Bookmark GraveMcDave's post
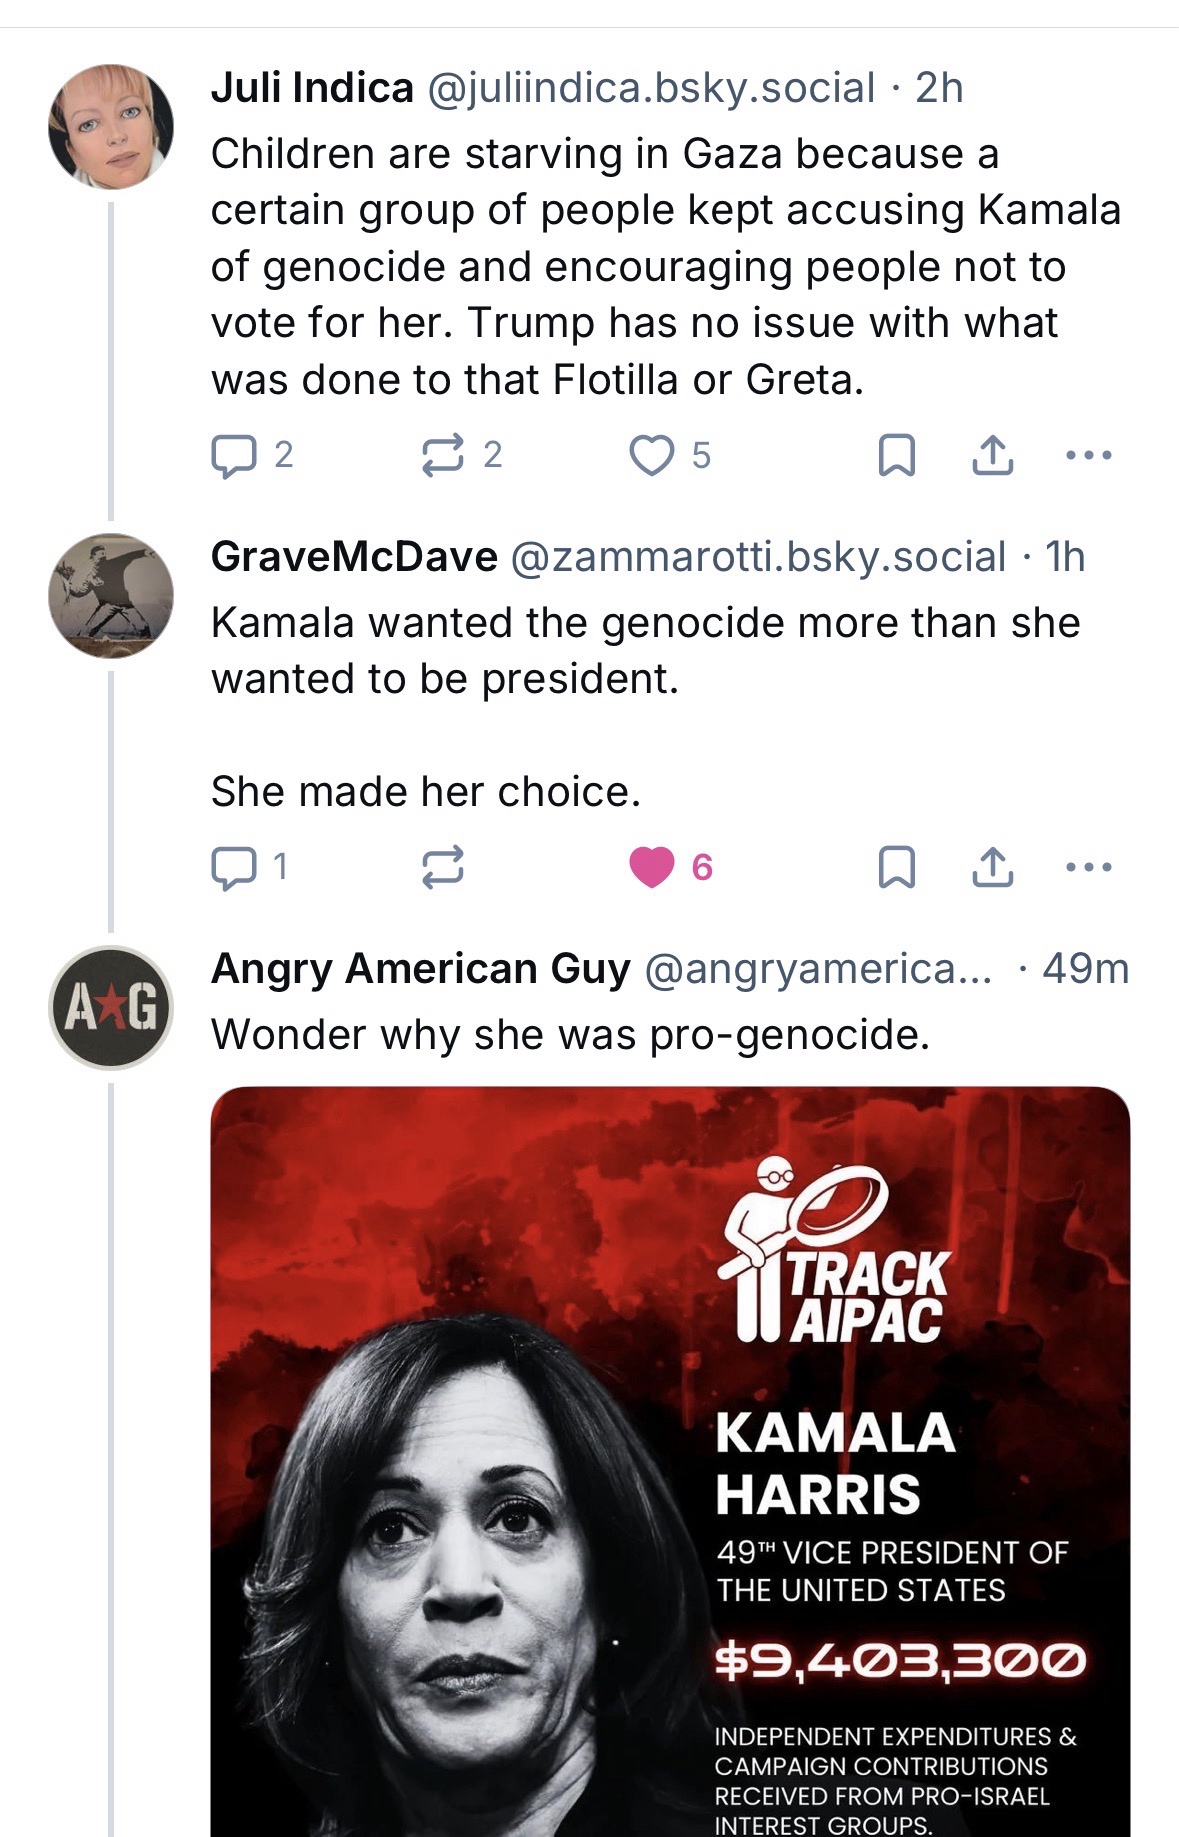Viewport: 1179px width, 1837px height. point(896,867)
